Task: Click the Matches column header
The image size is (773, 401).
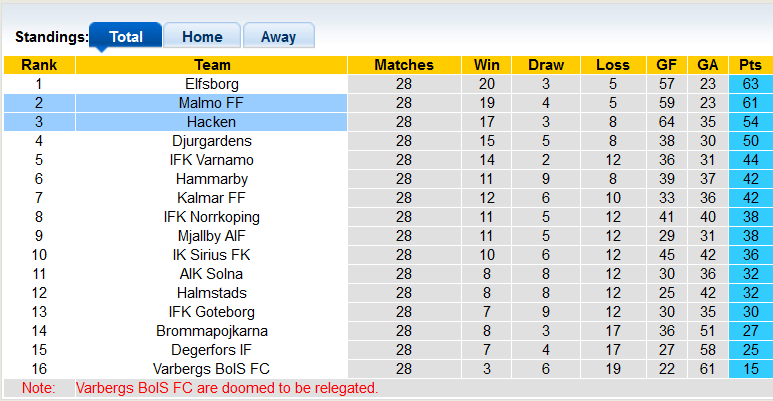Action: click(403, 65)
